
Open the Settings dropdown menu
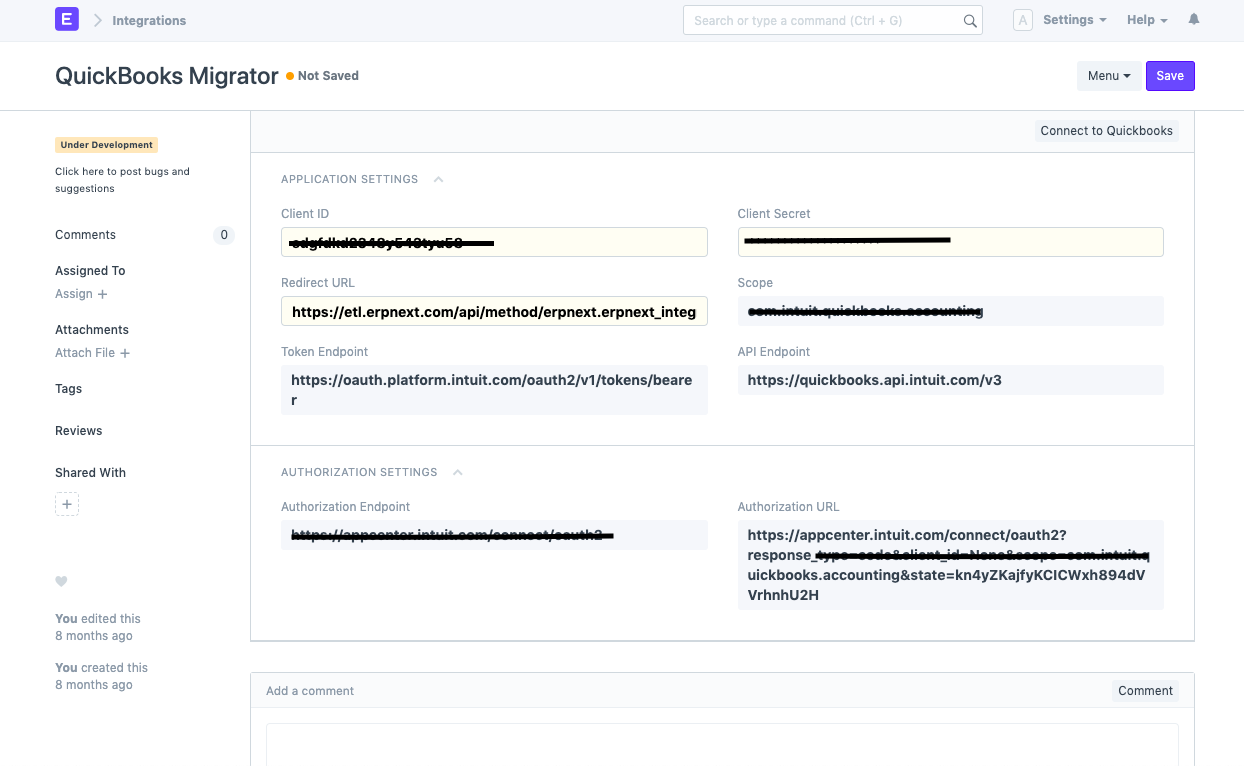(x=1074, y=20)
